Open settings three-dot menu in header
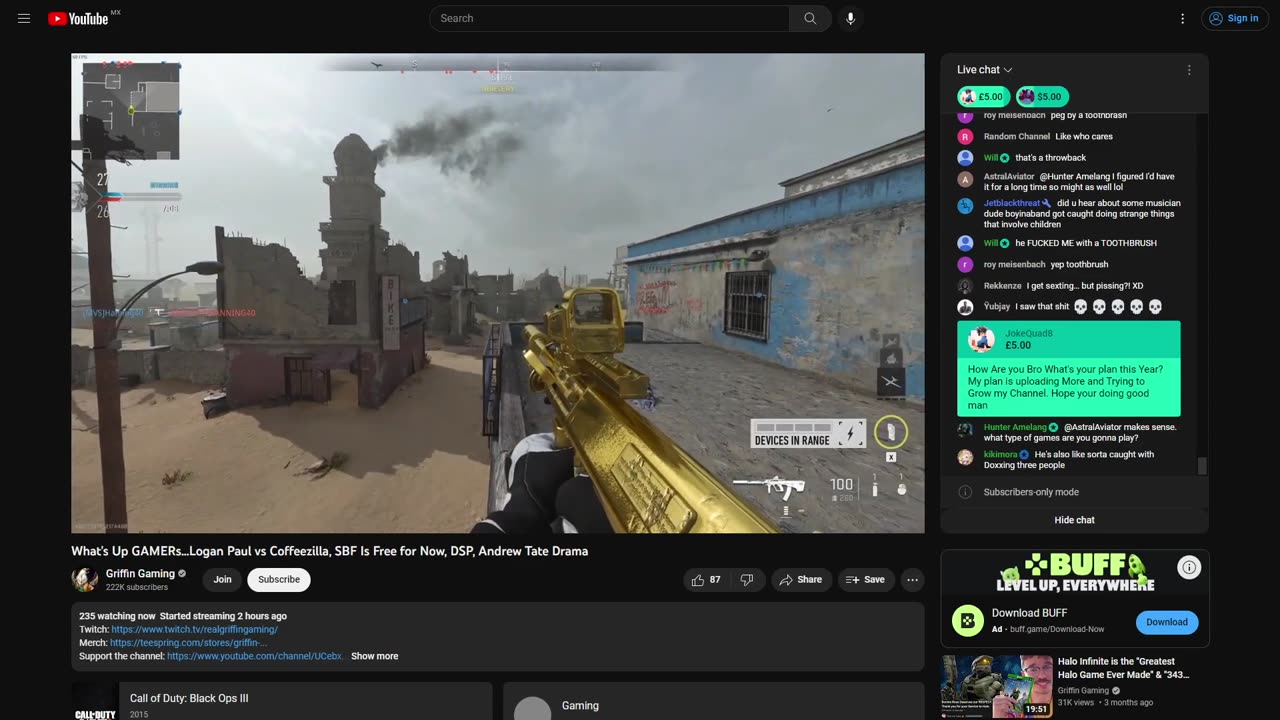 [1182, 18]
